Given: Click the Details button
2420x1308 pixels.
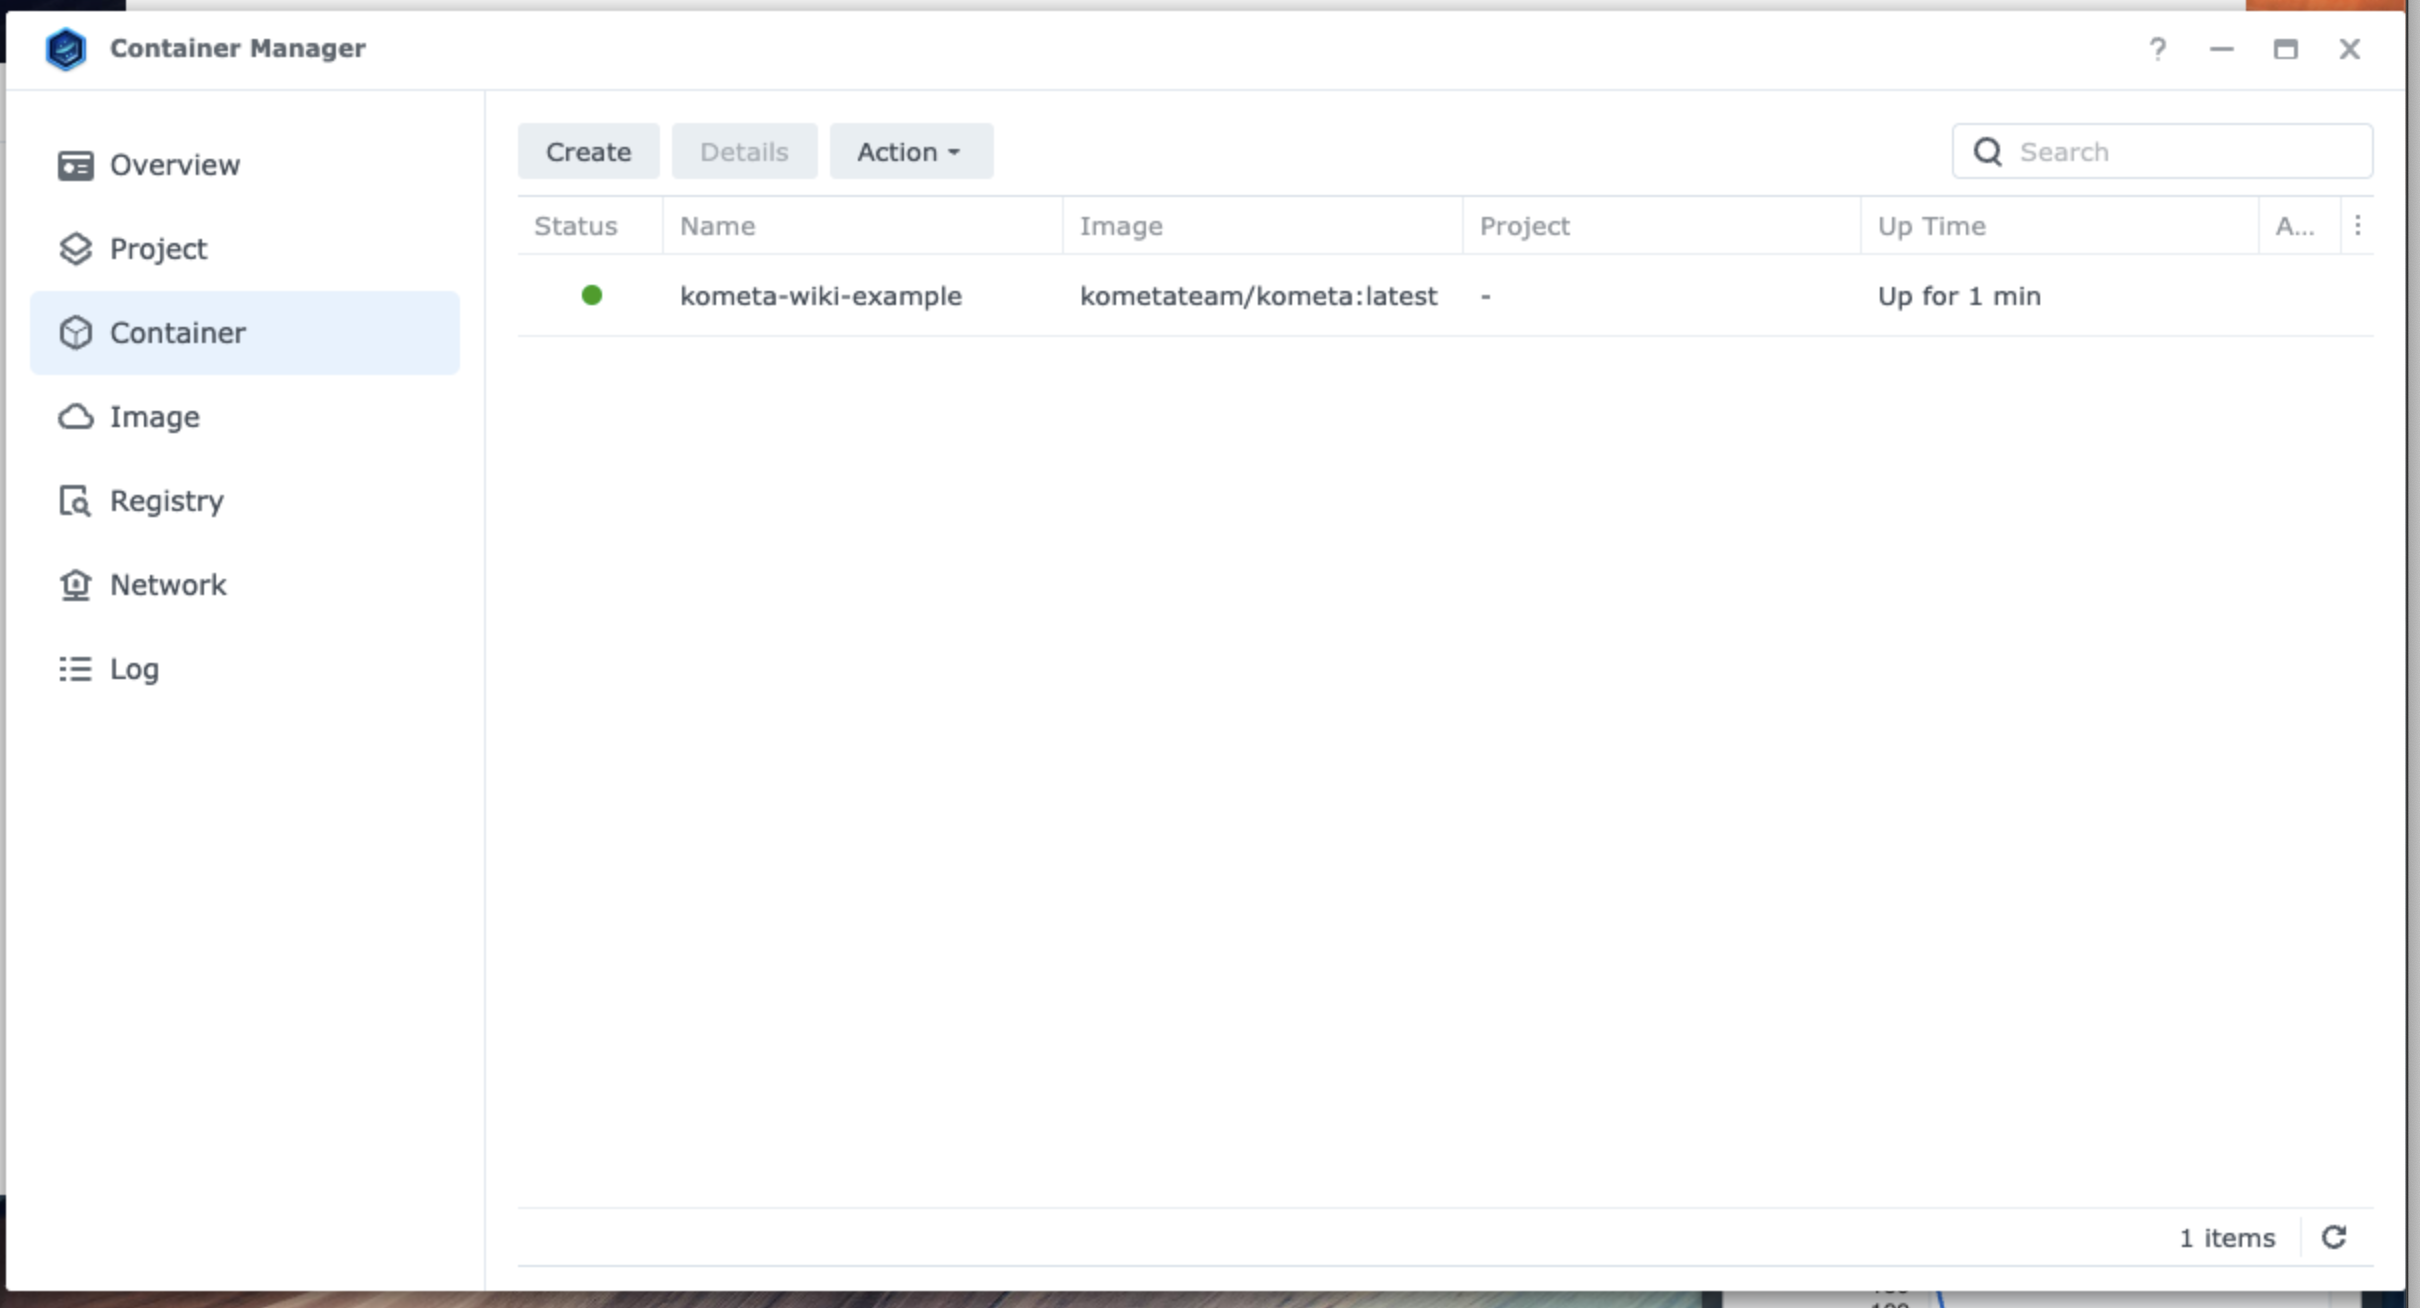Looking at the screenshot, I should pyautogui.click(x=745, y=152).
